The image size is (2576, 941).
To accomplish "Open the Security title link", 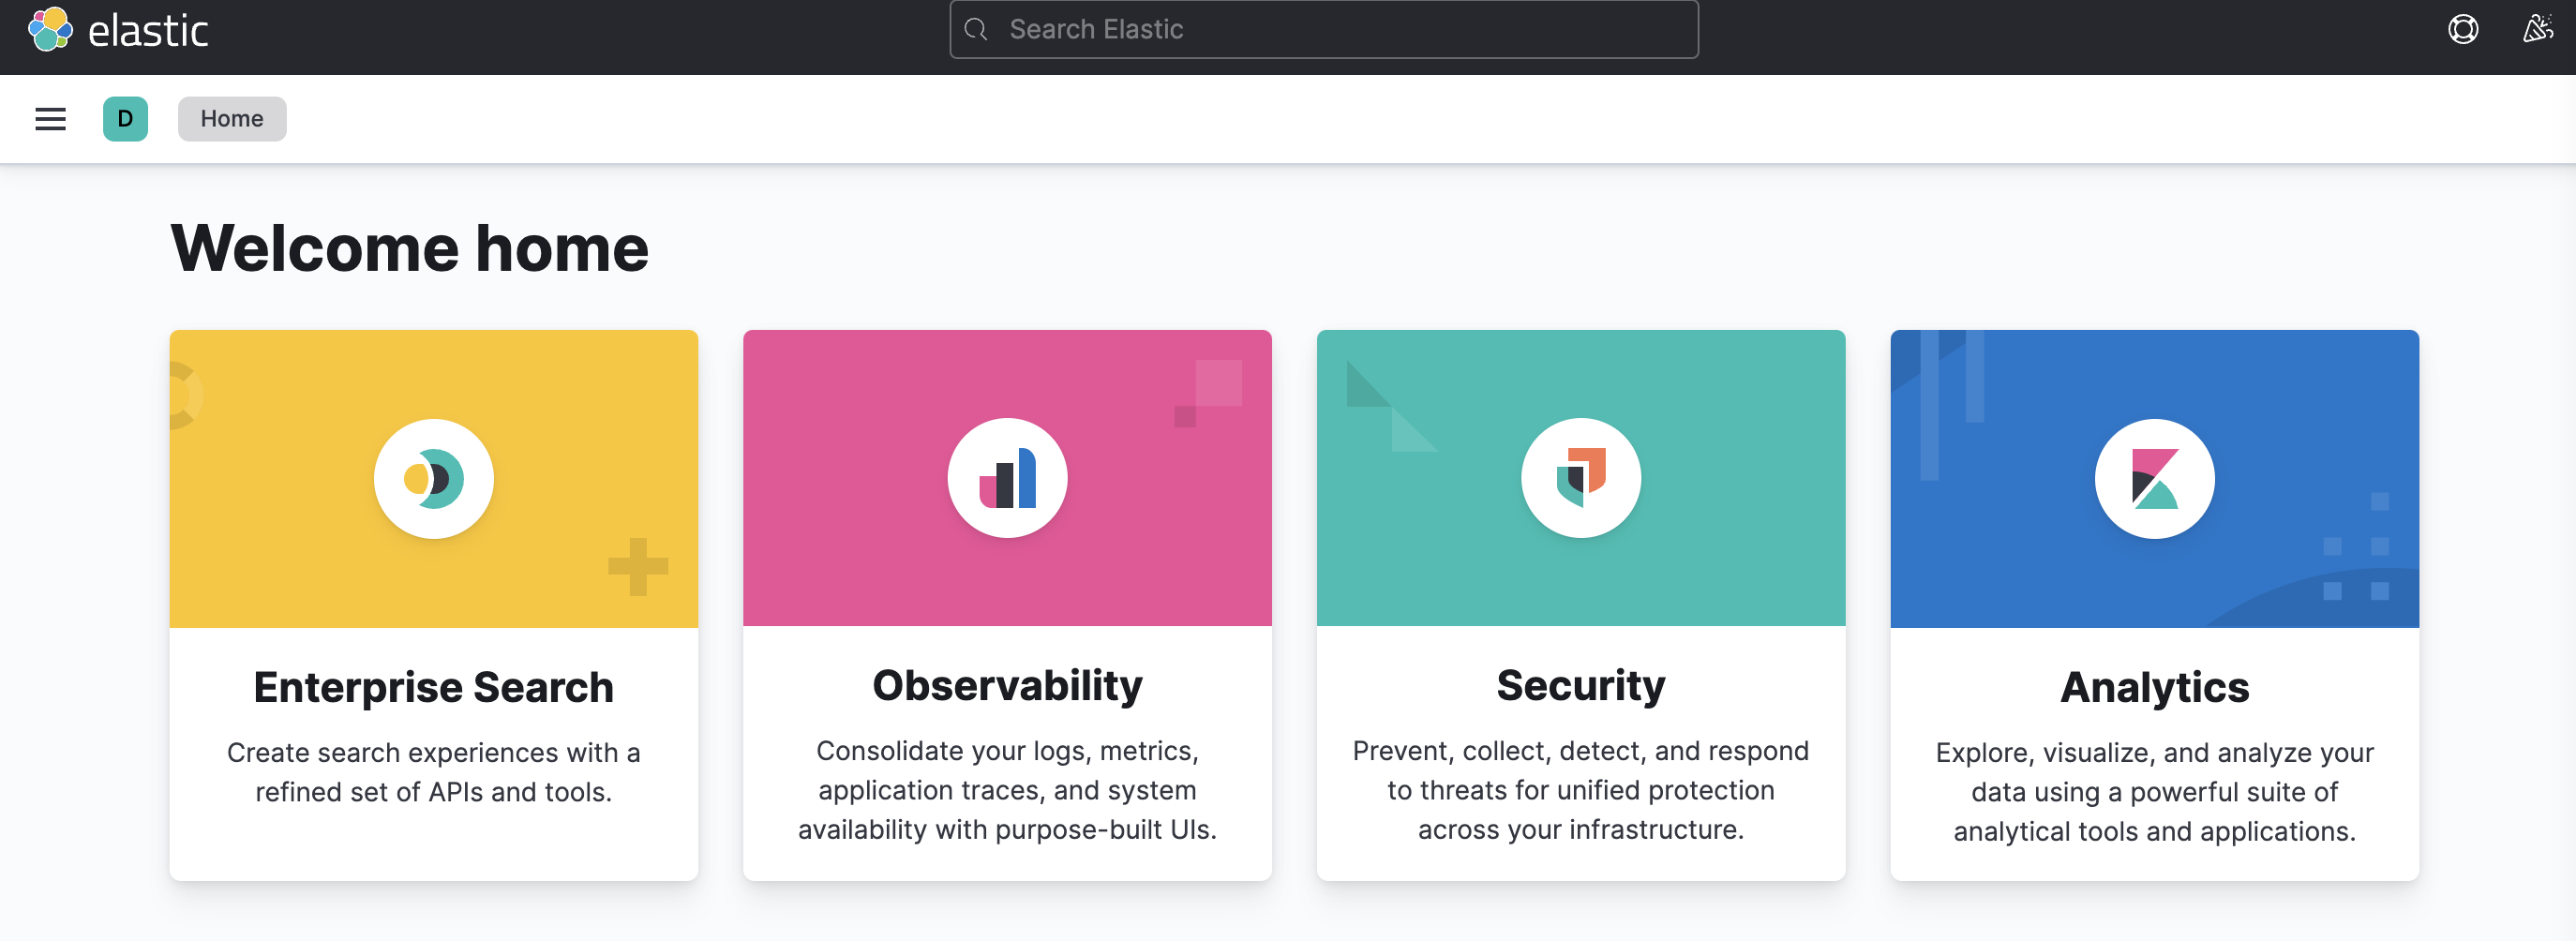I will point(1581,685).
